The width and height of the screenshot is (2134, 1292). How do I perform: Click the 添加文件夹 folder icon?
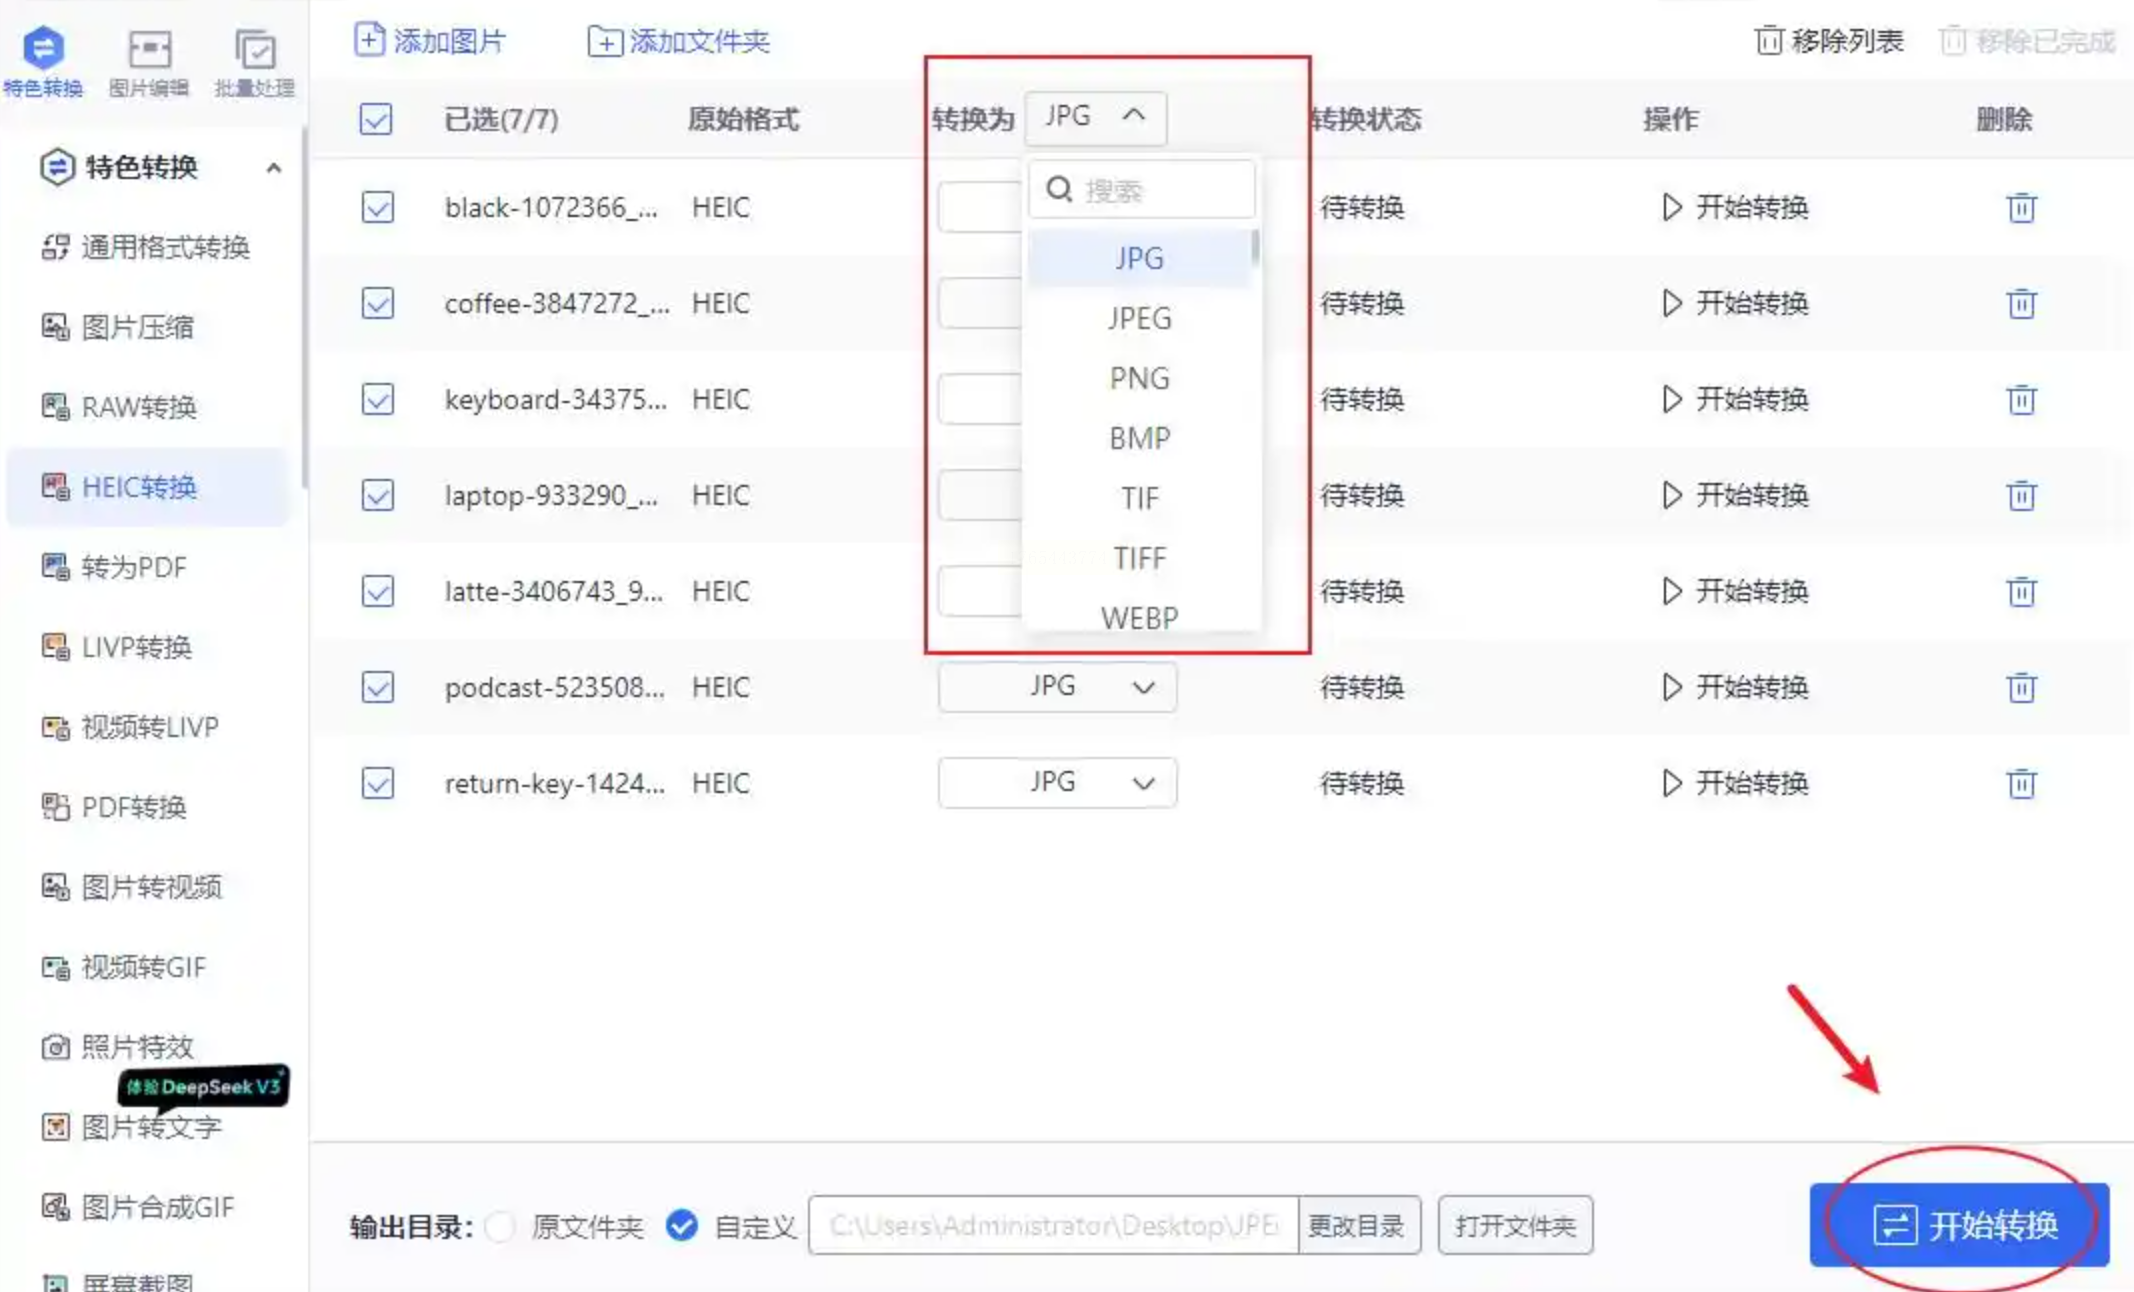(x=604, y=42)
